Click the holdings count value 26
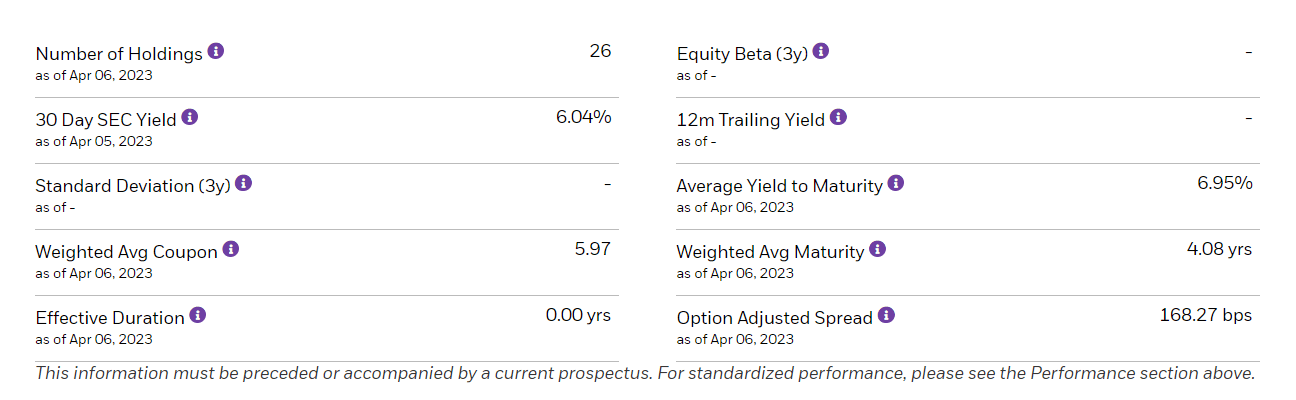Image resolution: width=1296 pixels, height=400 pixels. click(600, 51)
